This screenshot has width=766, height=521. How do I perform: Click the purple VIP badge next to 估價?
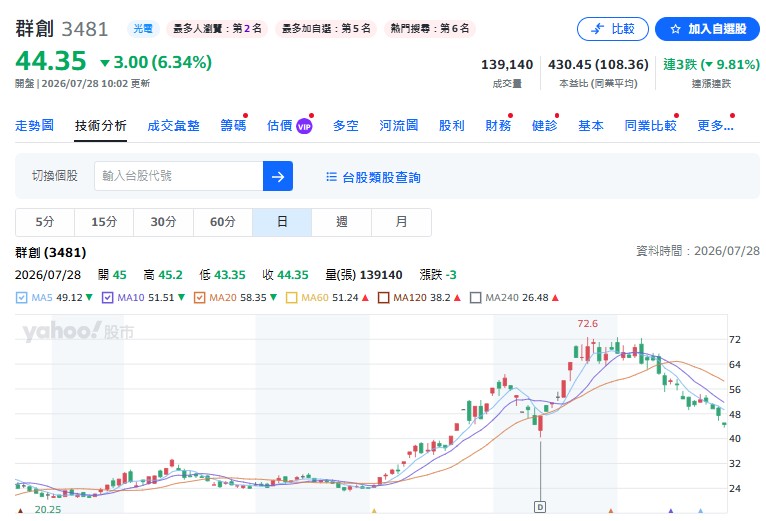(x=304, y=127)
